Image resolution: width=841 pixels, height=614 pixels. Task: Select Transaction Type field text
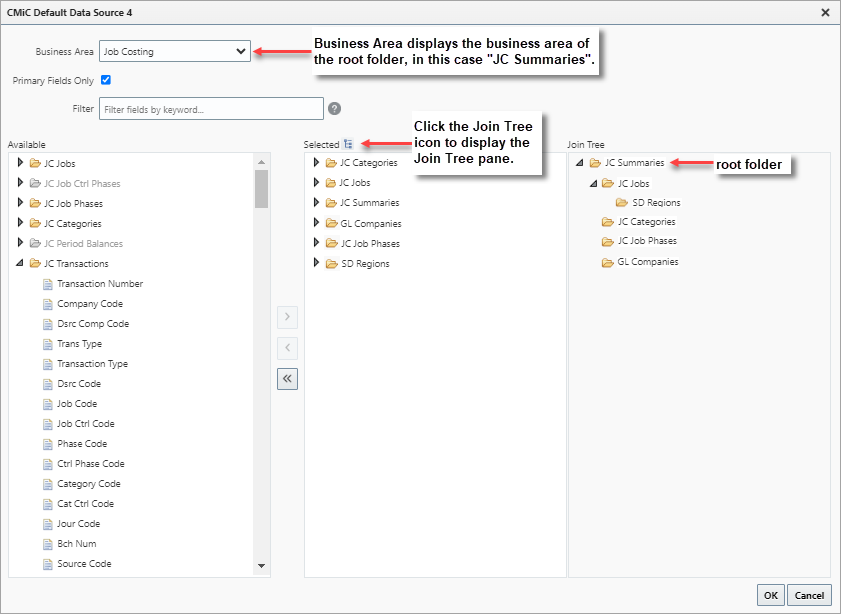(92, 364)
